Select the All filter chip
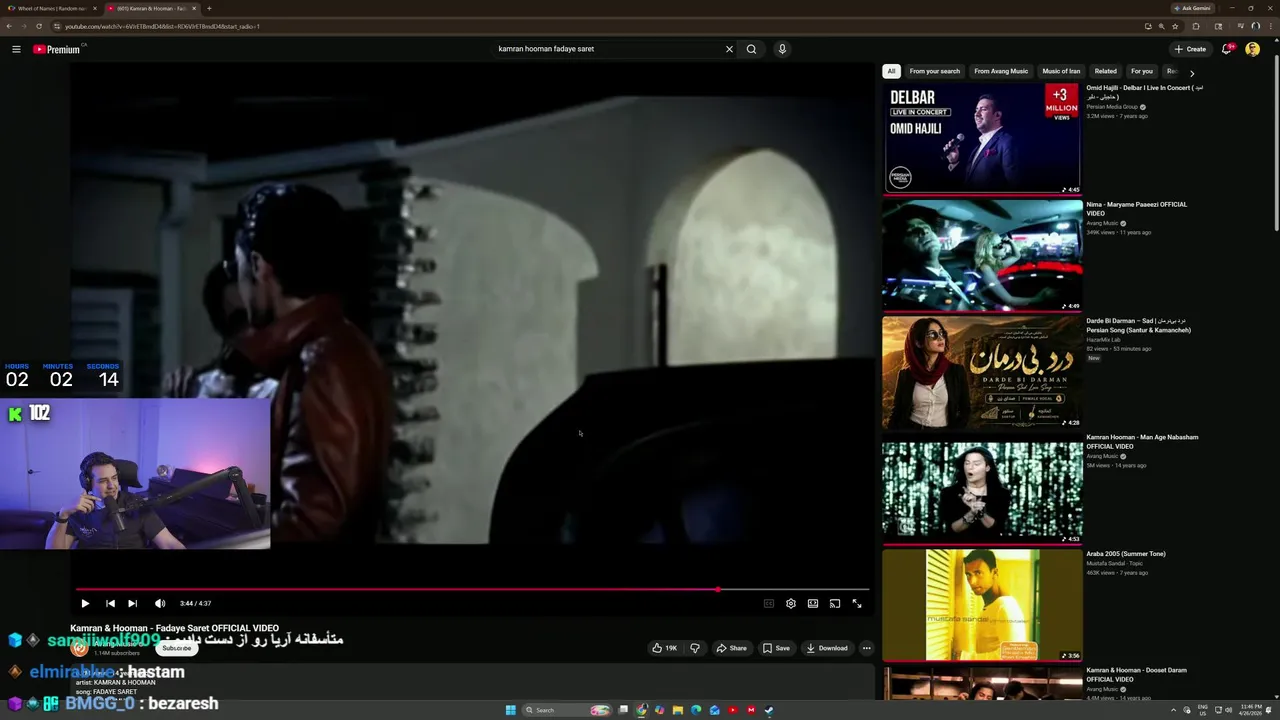This screenshot has width=1280, height=720. [891, 71]
